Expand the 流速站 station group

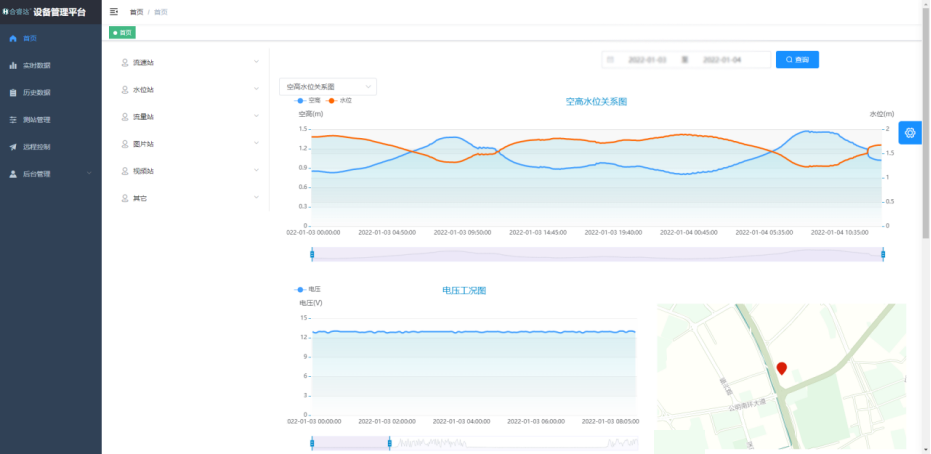tap(189, 62)
